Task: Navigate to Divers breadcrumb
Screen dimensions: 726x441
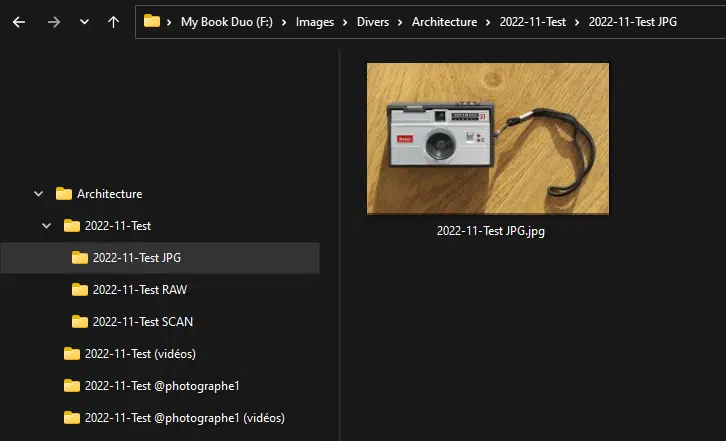Action: click(x=373, y=22)
